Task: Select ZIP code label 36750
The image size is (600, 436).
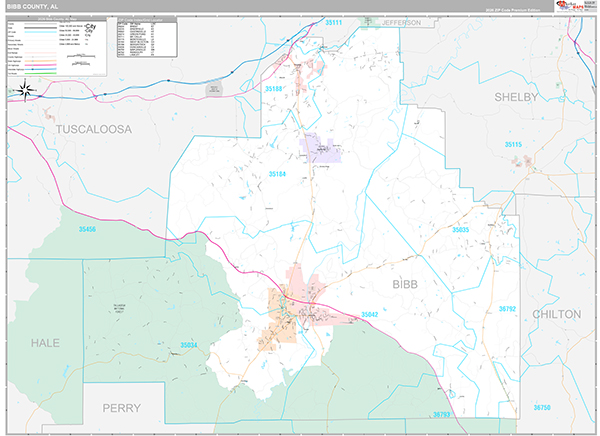Action: click(541, 407)
